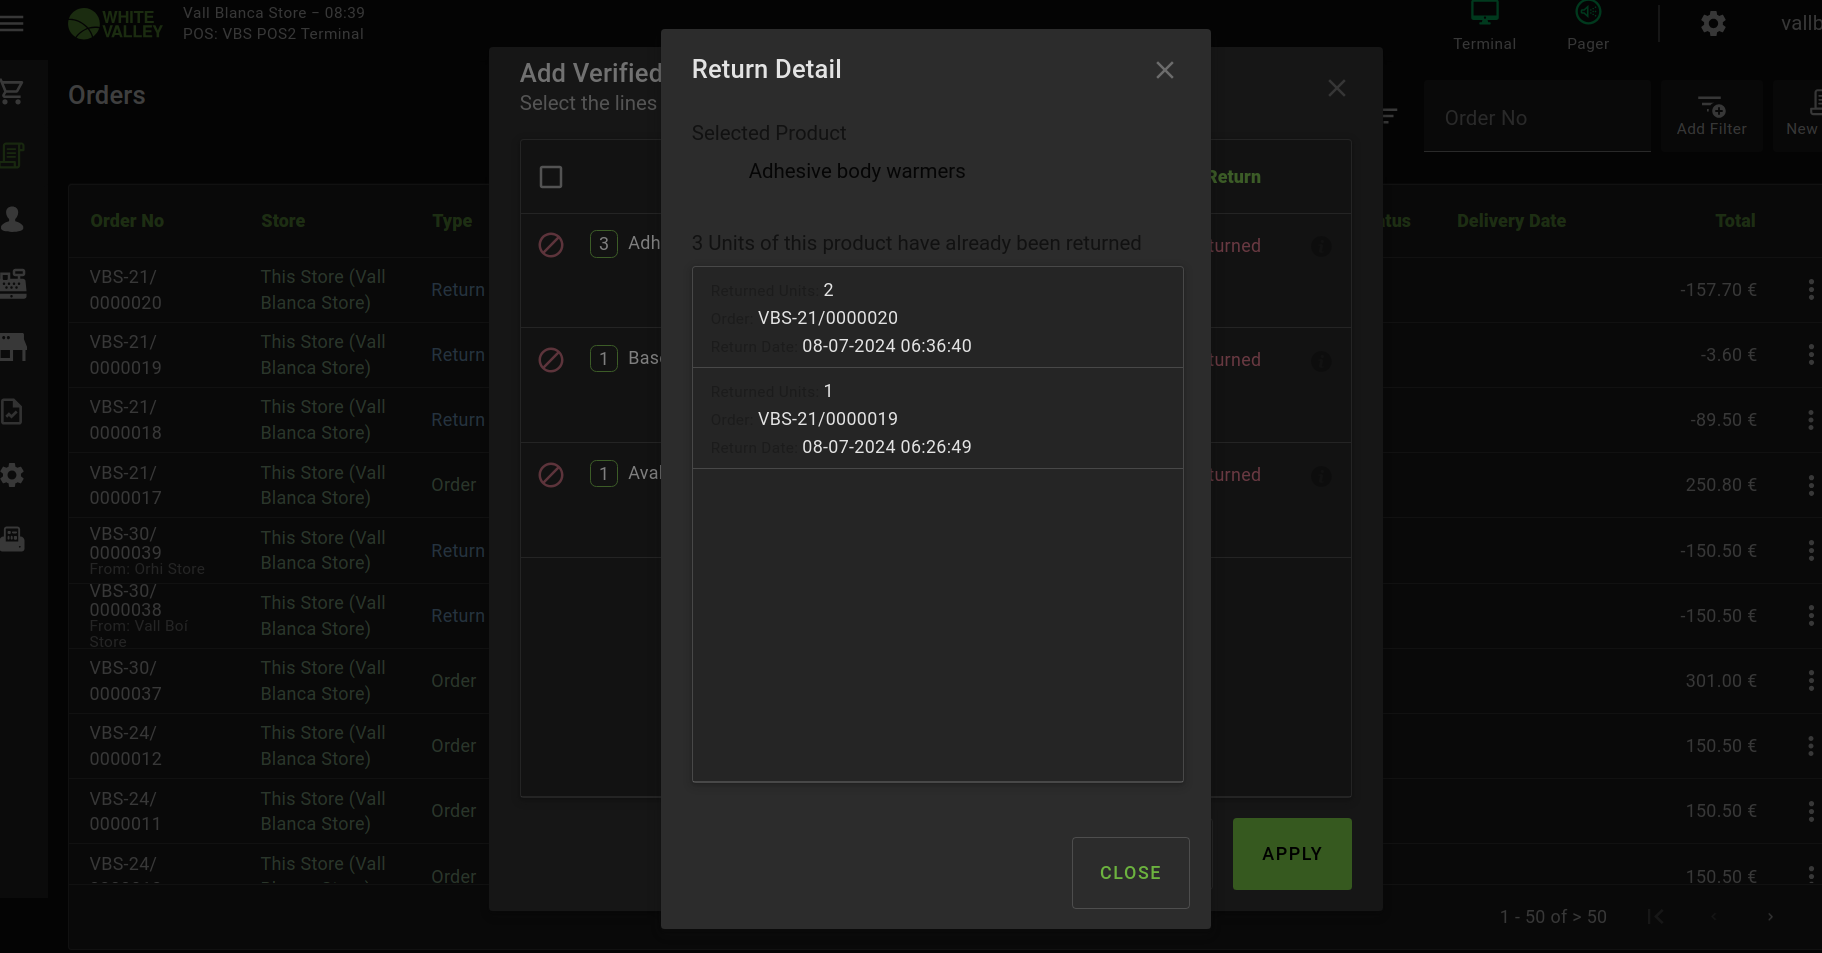Open options menu for the -157.70 € order
The image size is (1822, 953).
coord(1810,290)
